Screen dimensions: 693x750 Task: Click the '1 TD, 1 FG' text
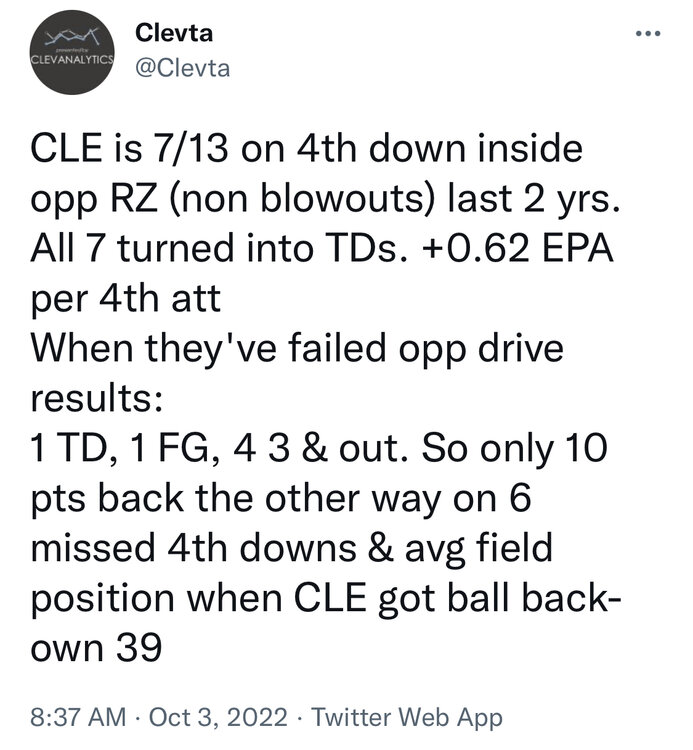(120, 449)
